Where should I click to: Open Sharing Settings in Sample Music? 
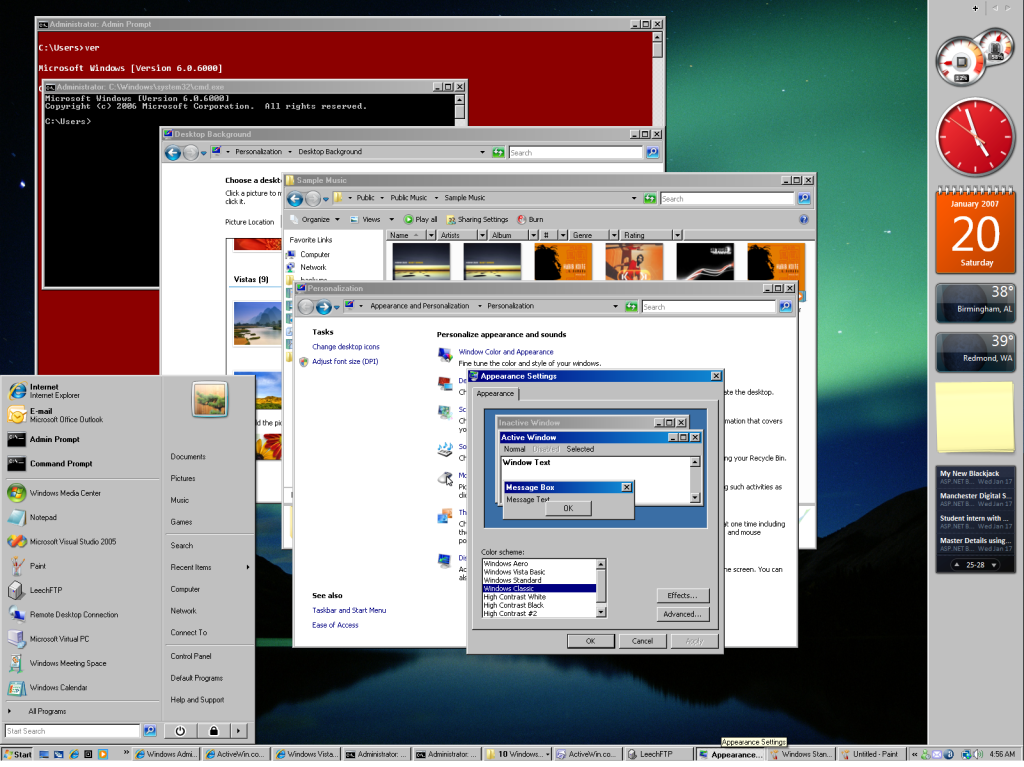pos(477,220)
